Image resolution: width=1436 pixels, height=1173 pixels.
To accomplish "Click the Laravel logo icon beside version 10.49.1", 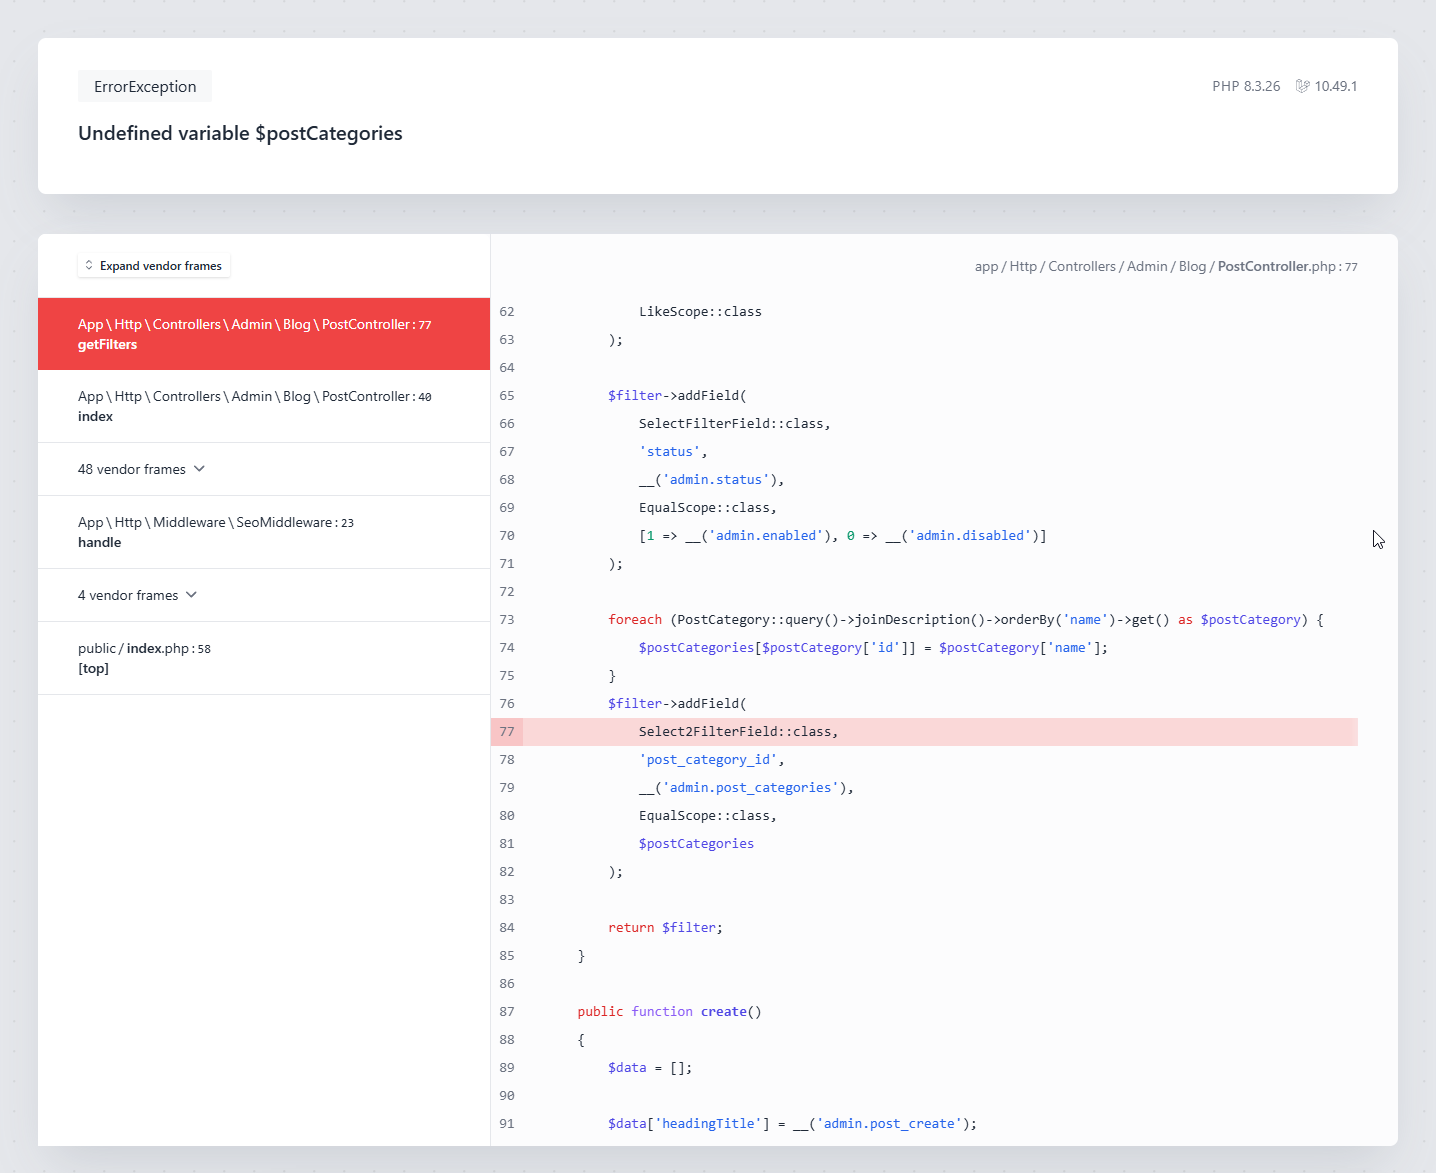I will [x=1302, y=86].
